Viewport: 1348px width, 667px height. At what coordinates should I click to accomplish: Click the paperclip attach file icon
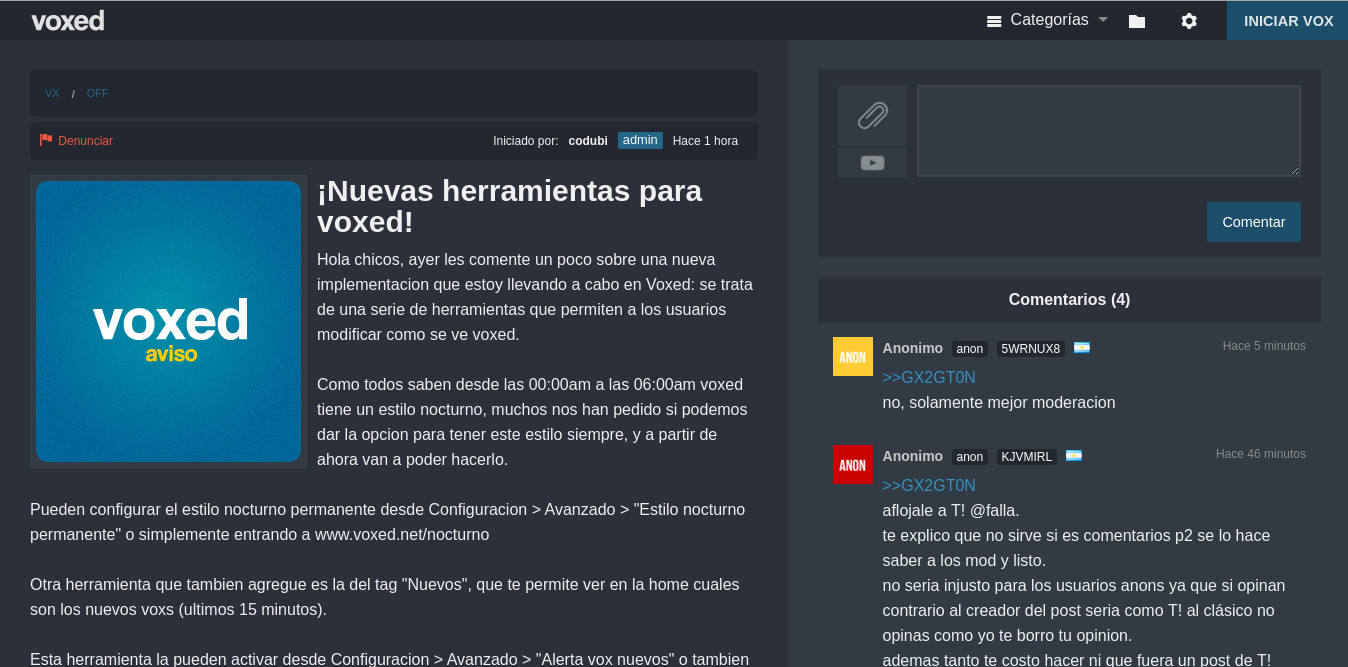click(x=872, y=115)
